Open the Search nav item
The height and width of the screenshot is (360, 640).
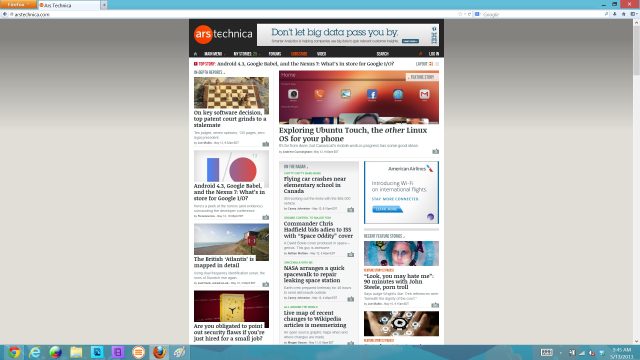pos(382,54)
